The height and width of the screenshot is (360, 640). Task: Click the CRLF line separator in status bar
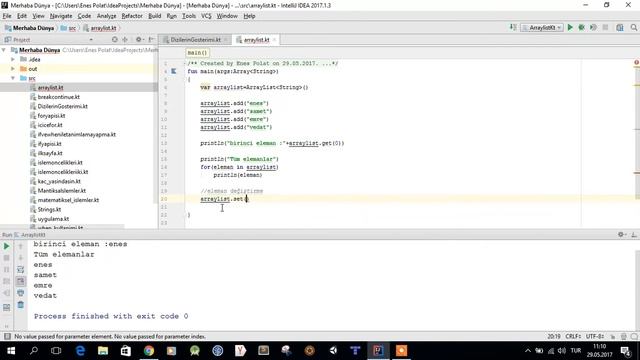[x=573, y=336]
